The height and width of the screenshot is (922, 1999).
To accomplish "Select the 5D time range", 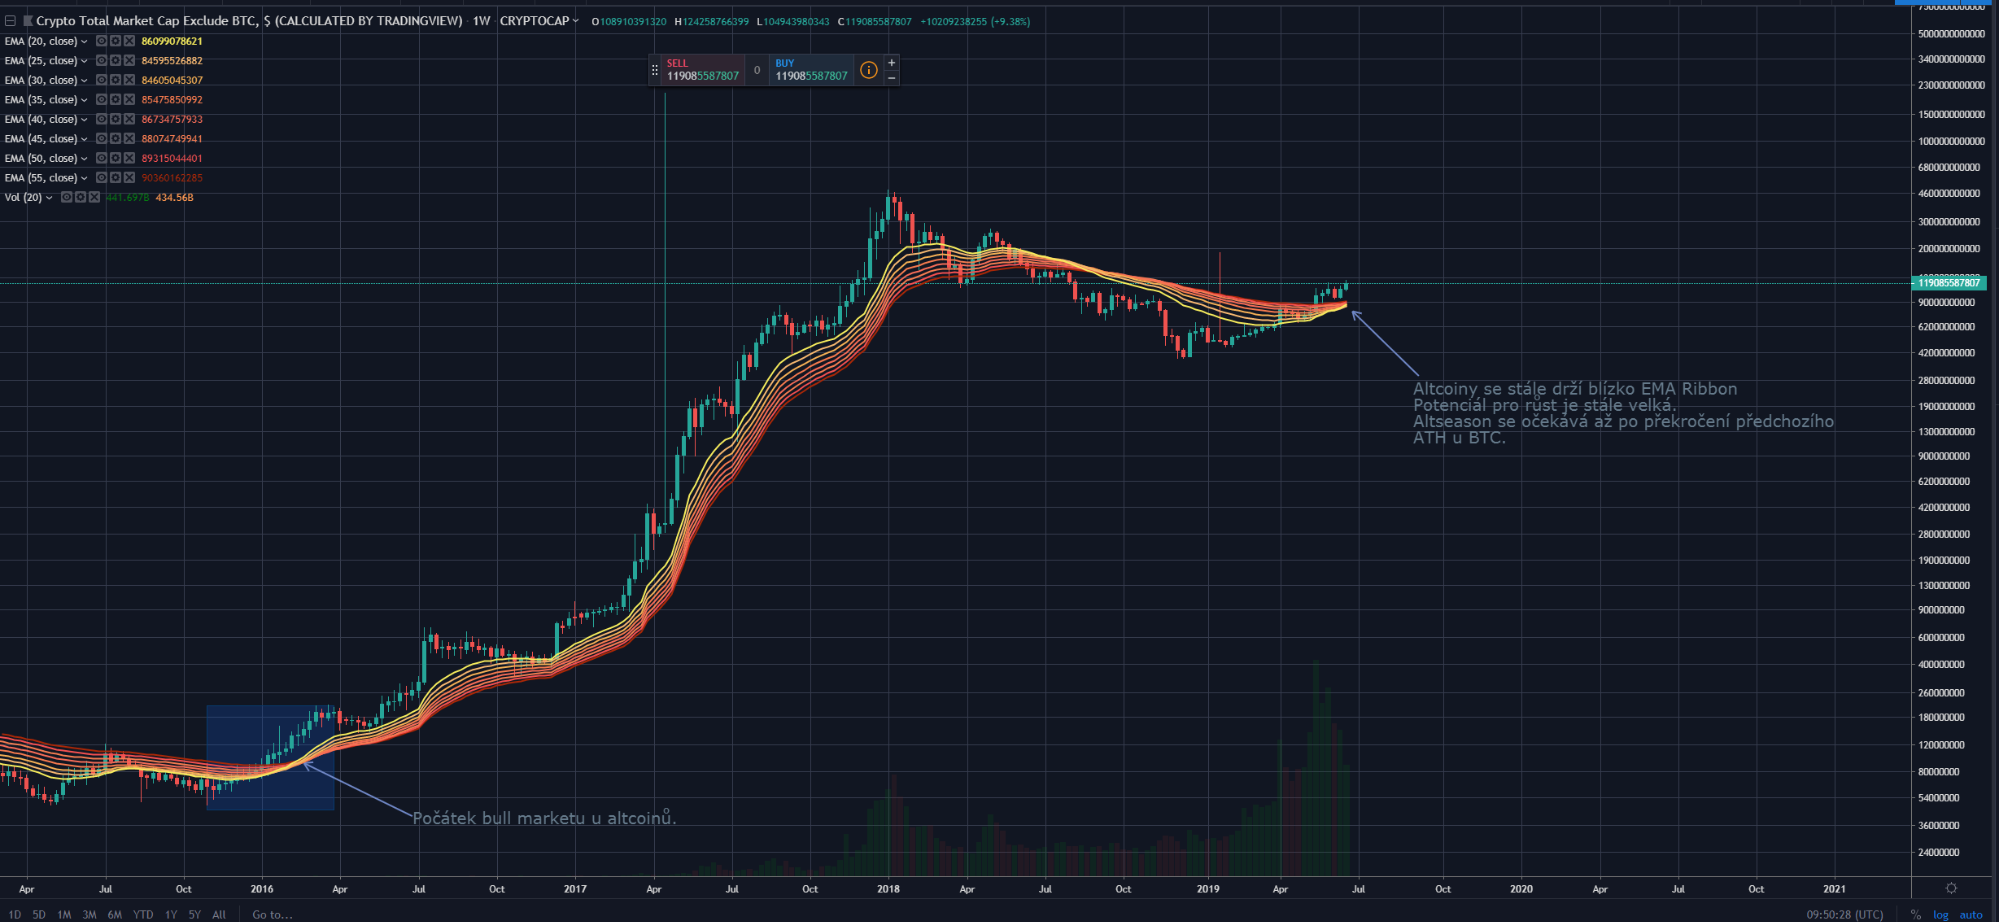I will (x=39, y=914).
